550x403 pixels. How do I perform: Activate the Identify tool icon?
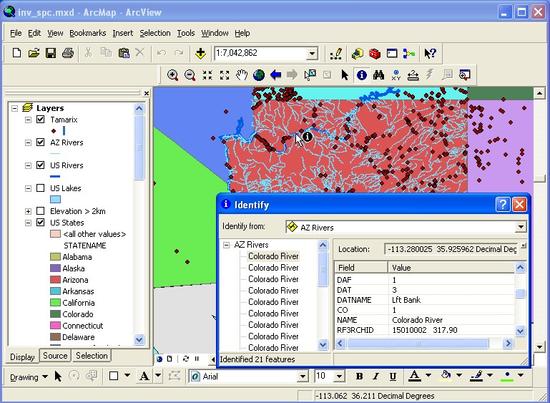(362, 75)
